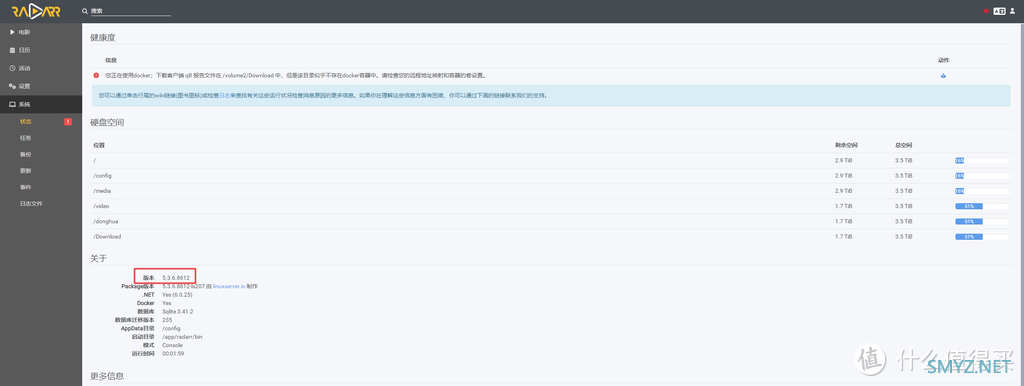
Task: Open the 任务 tasks page
Action: tap(25, 138)
